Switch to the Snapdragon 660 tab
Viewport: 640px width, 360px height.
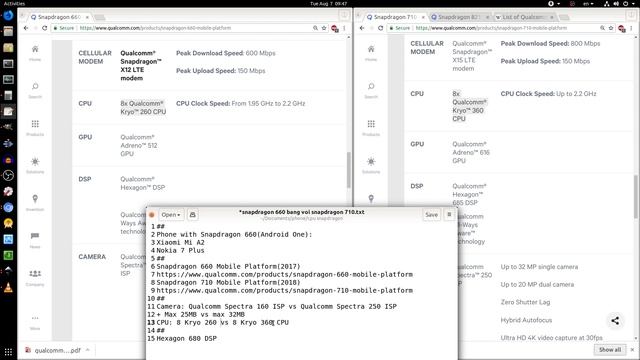pyautogui.click(x=59, y=17)
